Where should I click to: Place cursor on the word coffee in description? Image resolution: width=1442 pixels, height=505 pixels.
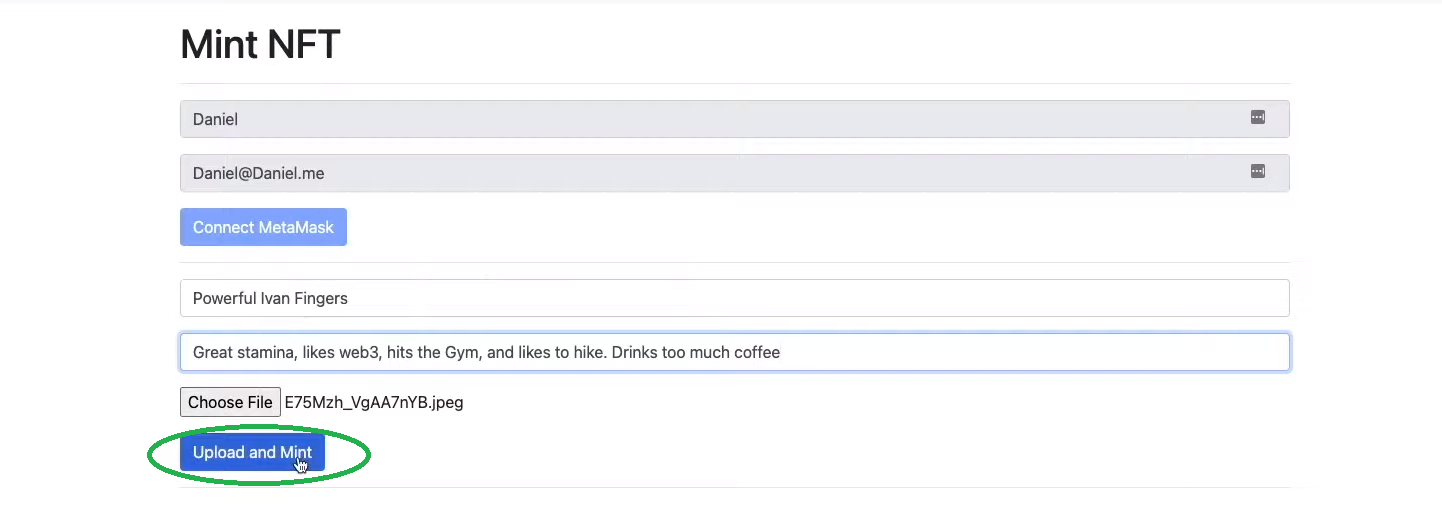tap(755, 352)
